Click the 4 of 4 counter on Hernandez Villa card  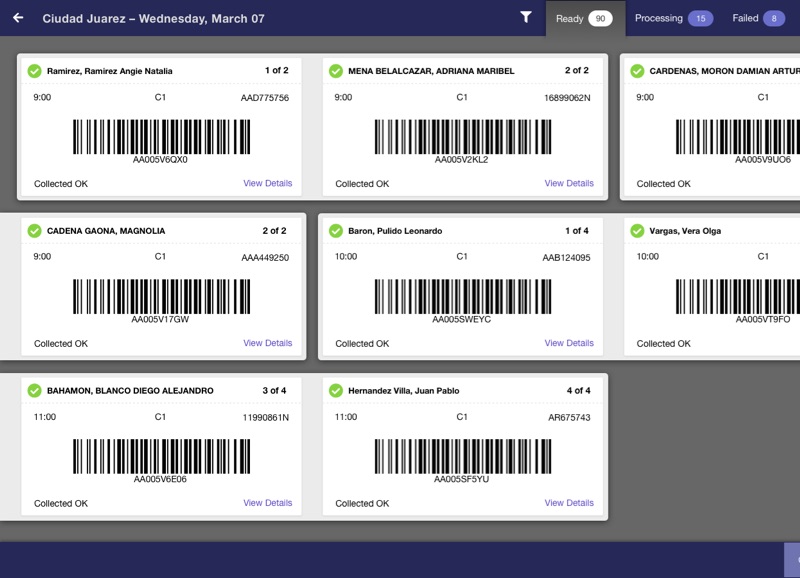point(579,391)
